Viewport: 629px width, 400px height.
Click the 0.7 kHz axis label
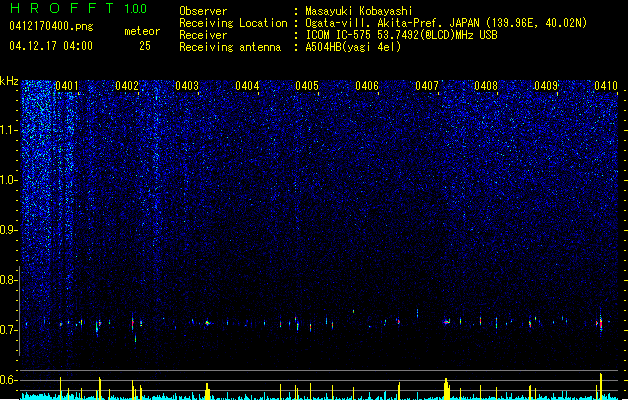[8, 330]
